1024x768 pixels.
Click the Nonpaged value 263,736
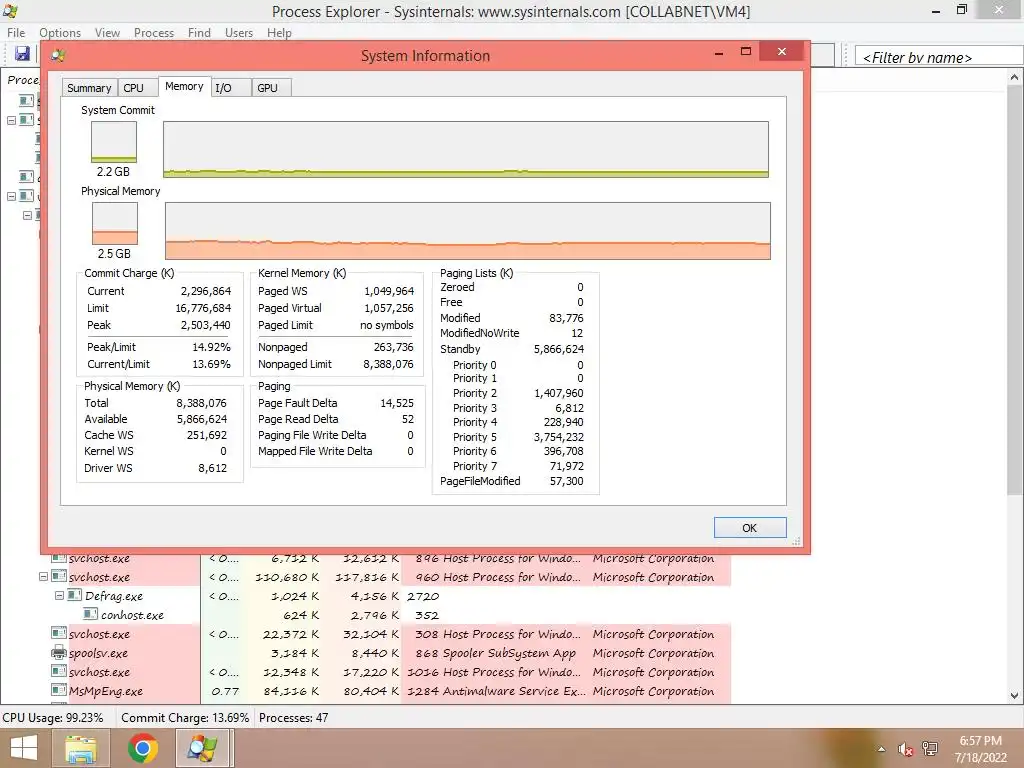tap(394, 347)
